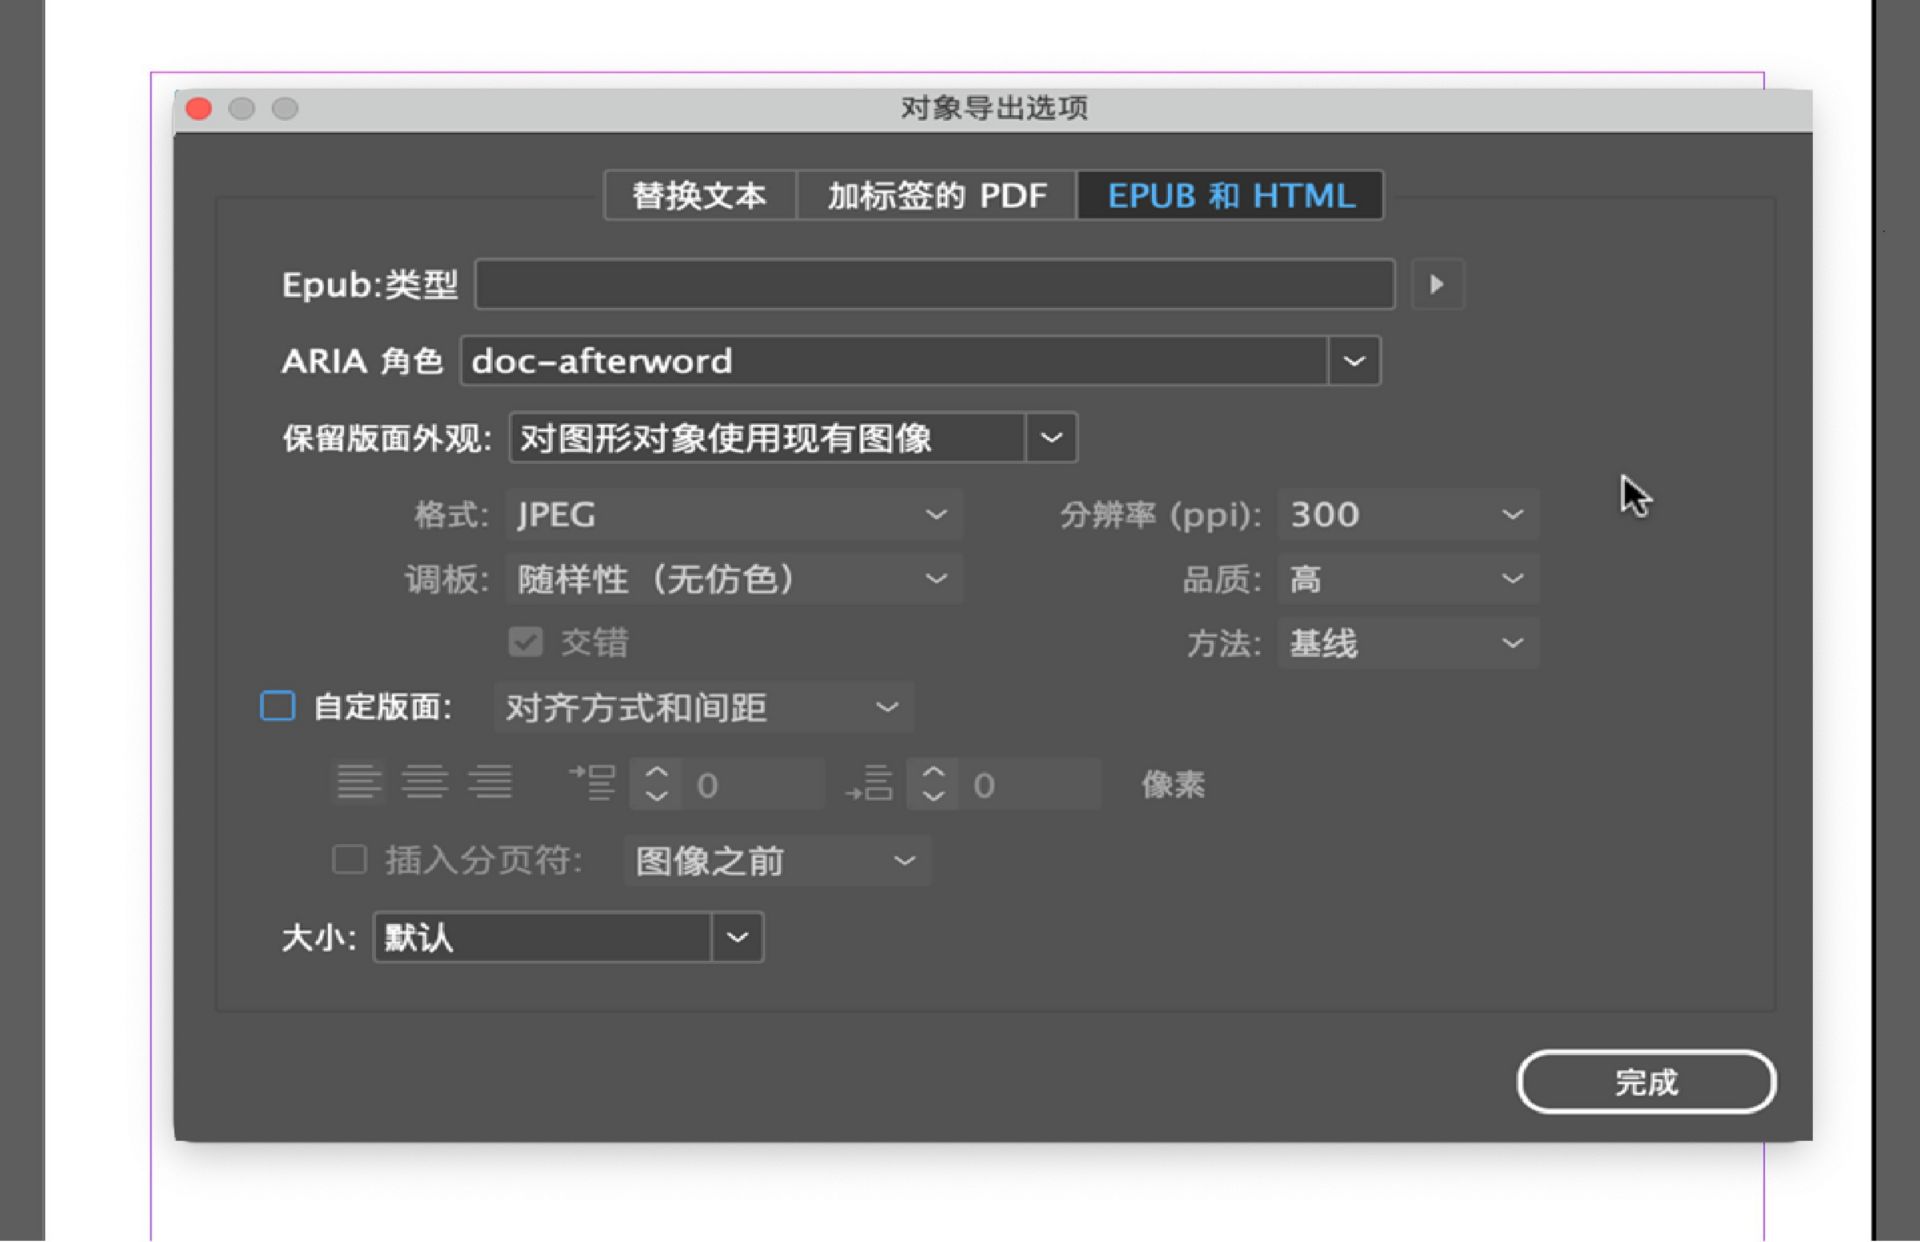The height and width of the screenshot is (1242, 1920).
Task: Enable the 插入分页符 checkbox
Action: (x=349, y=860)
